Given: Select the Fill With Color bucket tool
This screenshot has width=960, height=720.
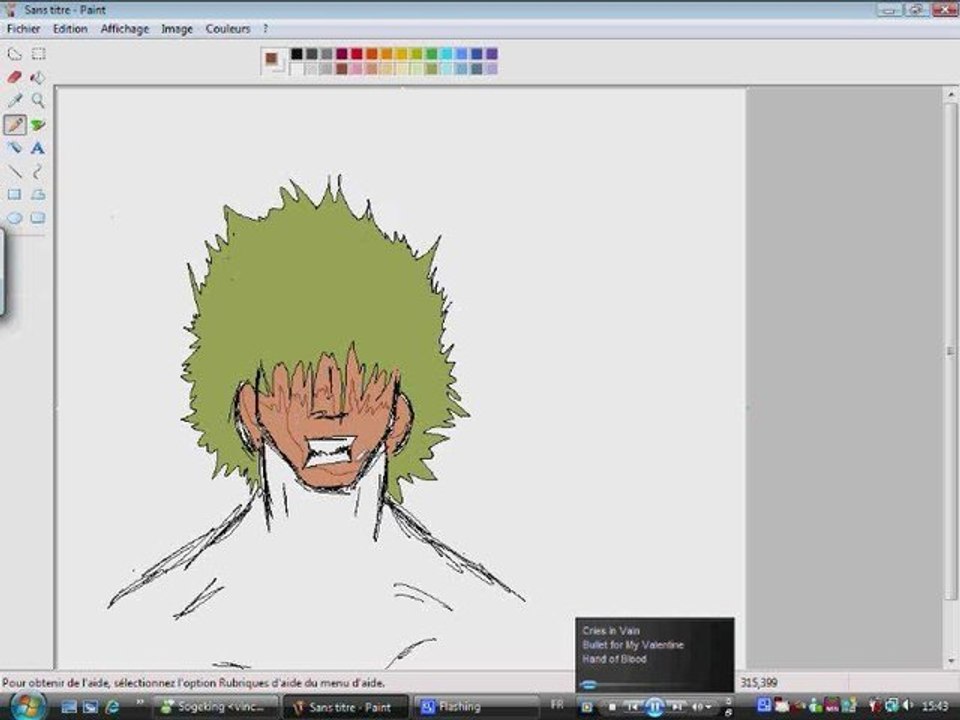Looking at the screenshot, I should tap(38, 77).
